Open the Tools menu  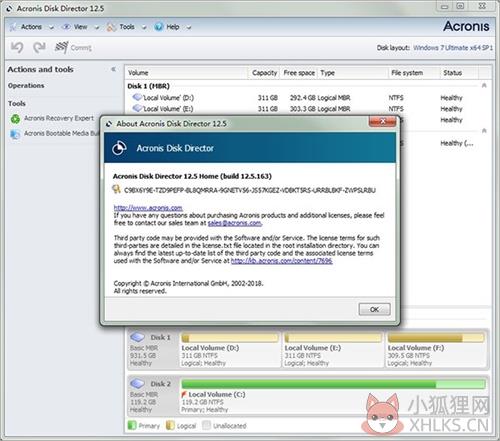(127, 27)
